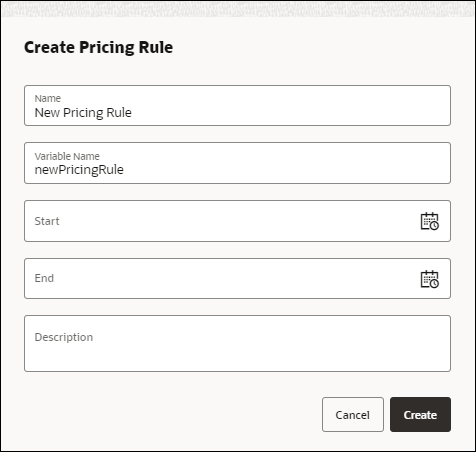Image resolution: width=476 pixels, height=452 pixels.
Task: Click into the Start date field
Action: tap(237, 221)
